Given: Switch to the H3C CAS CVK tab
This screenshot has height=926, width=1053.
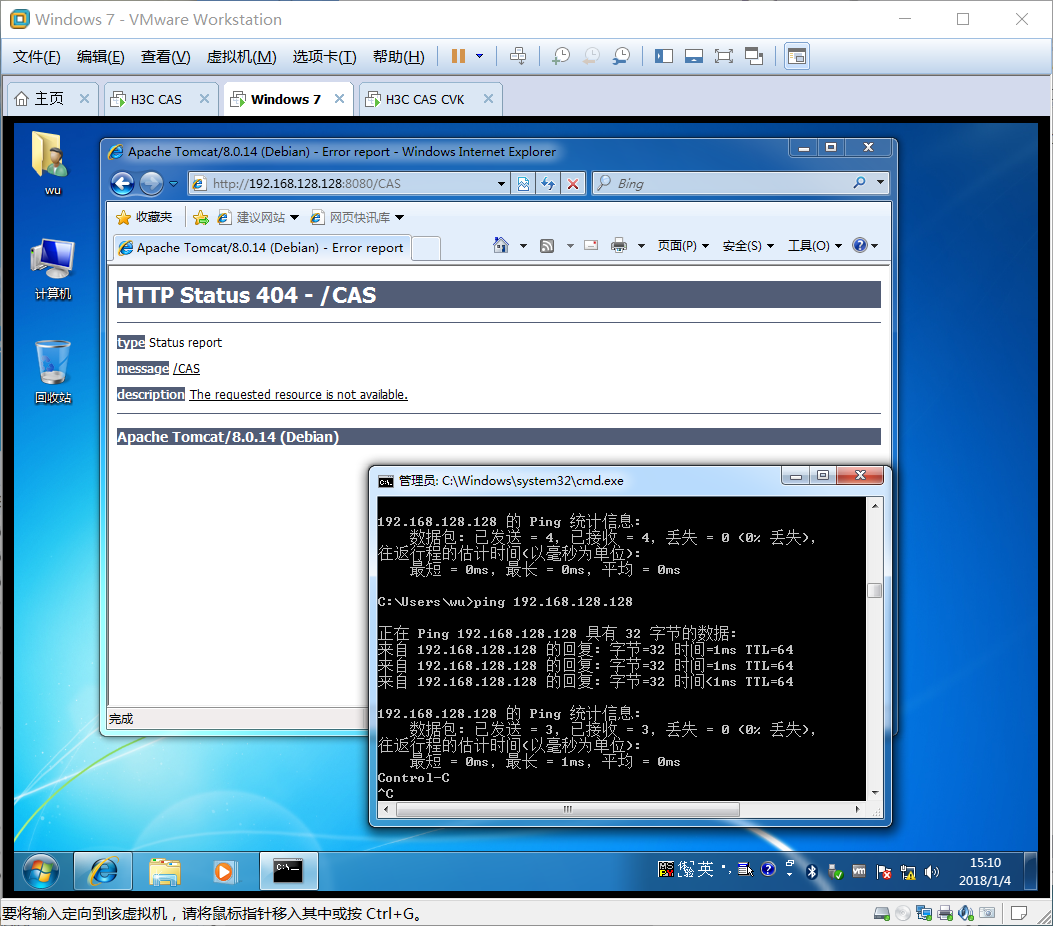Looking at the screenshot, I should click(x=424, y=99).
